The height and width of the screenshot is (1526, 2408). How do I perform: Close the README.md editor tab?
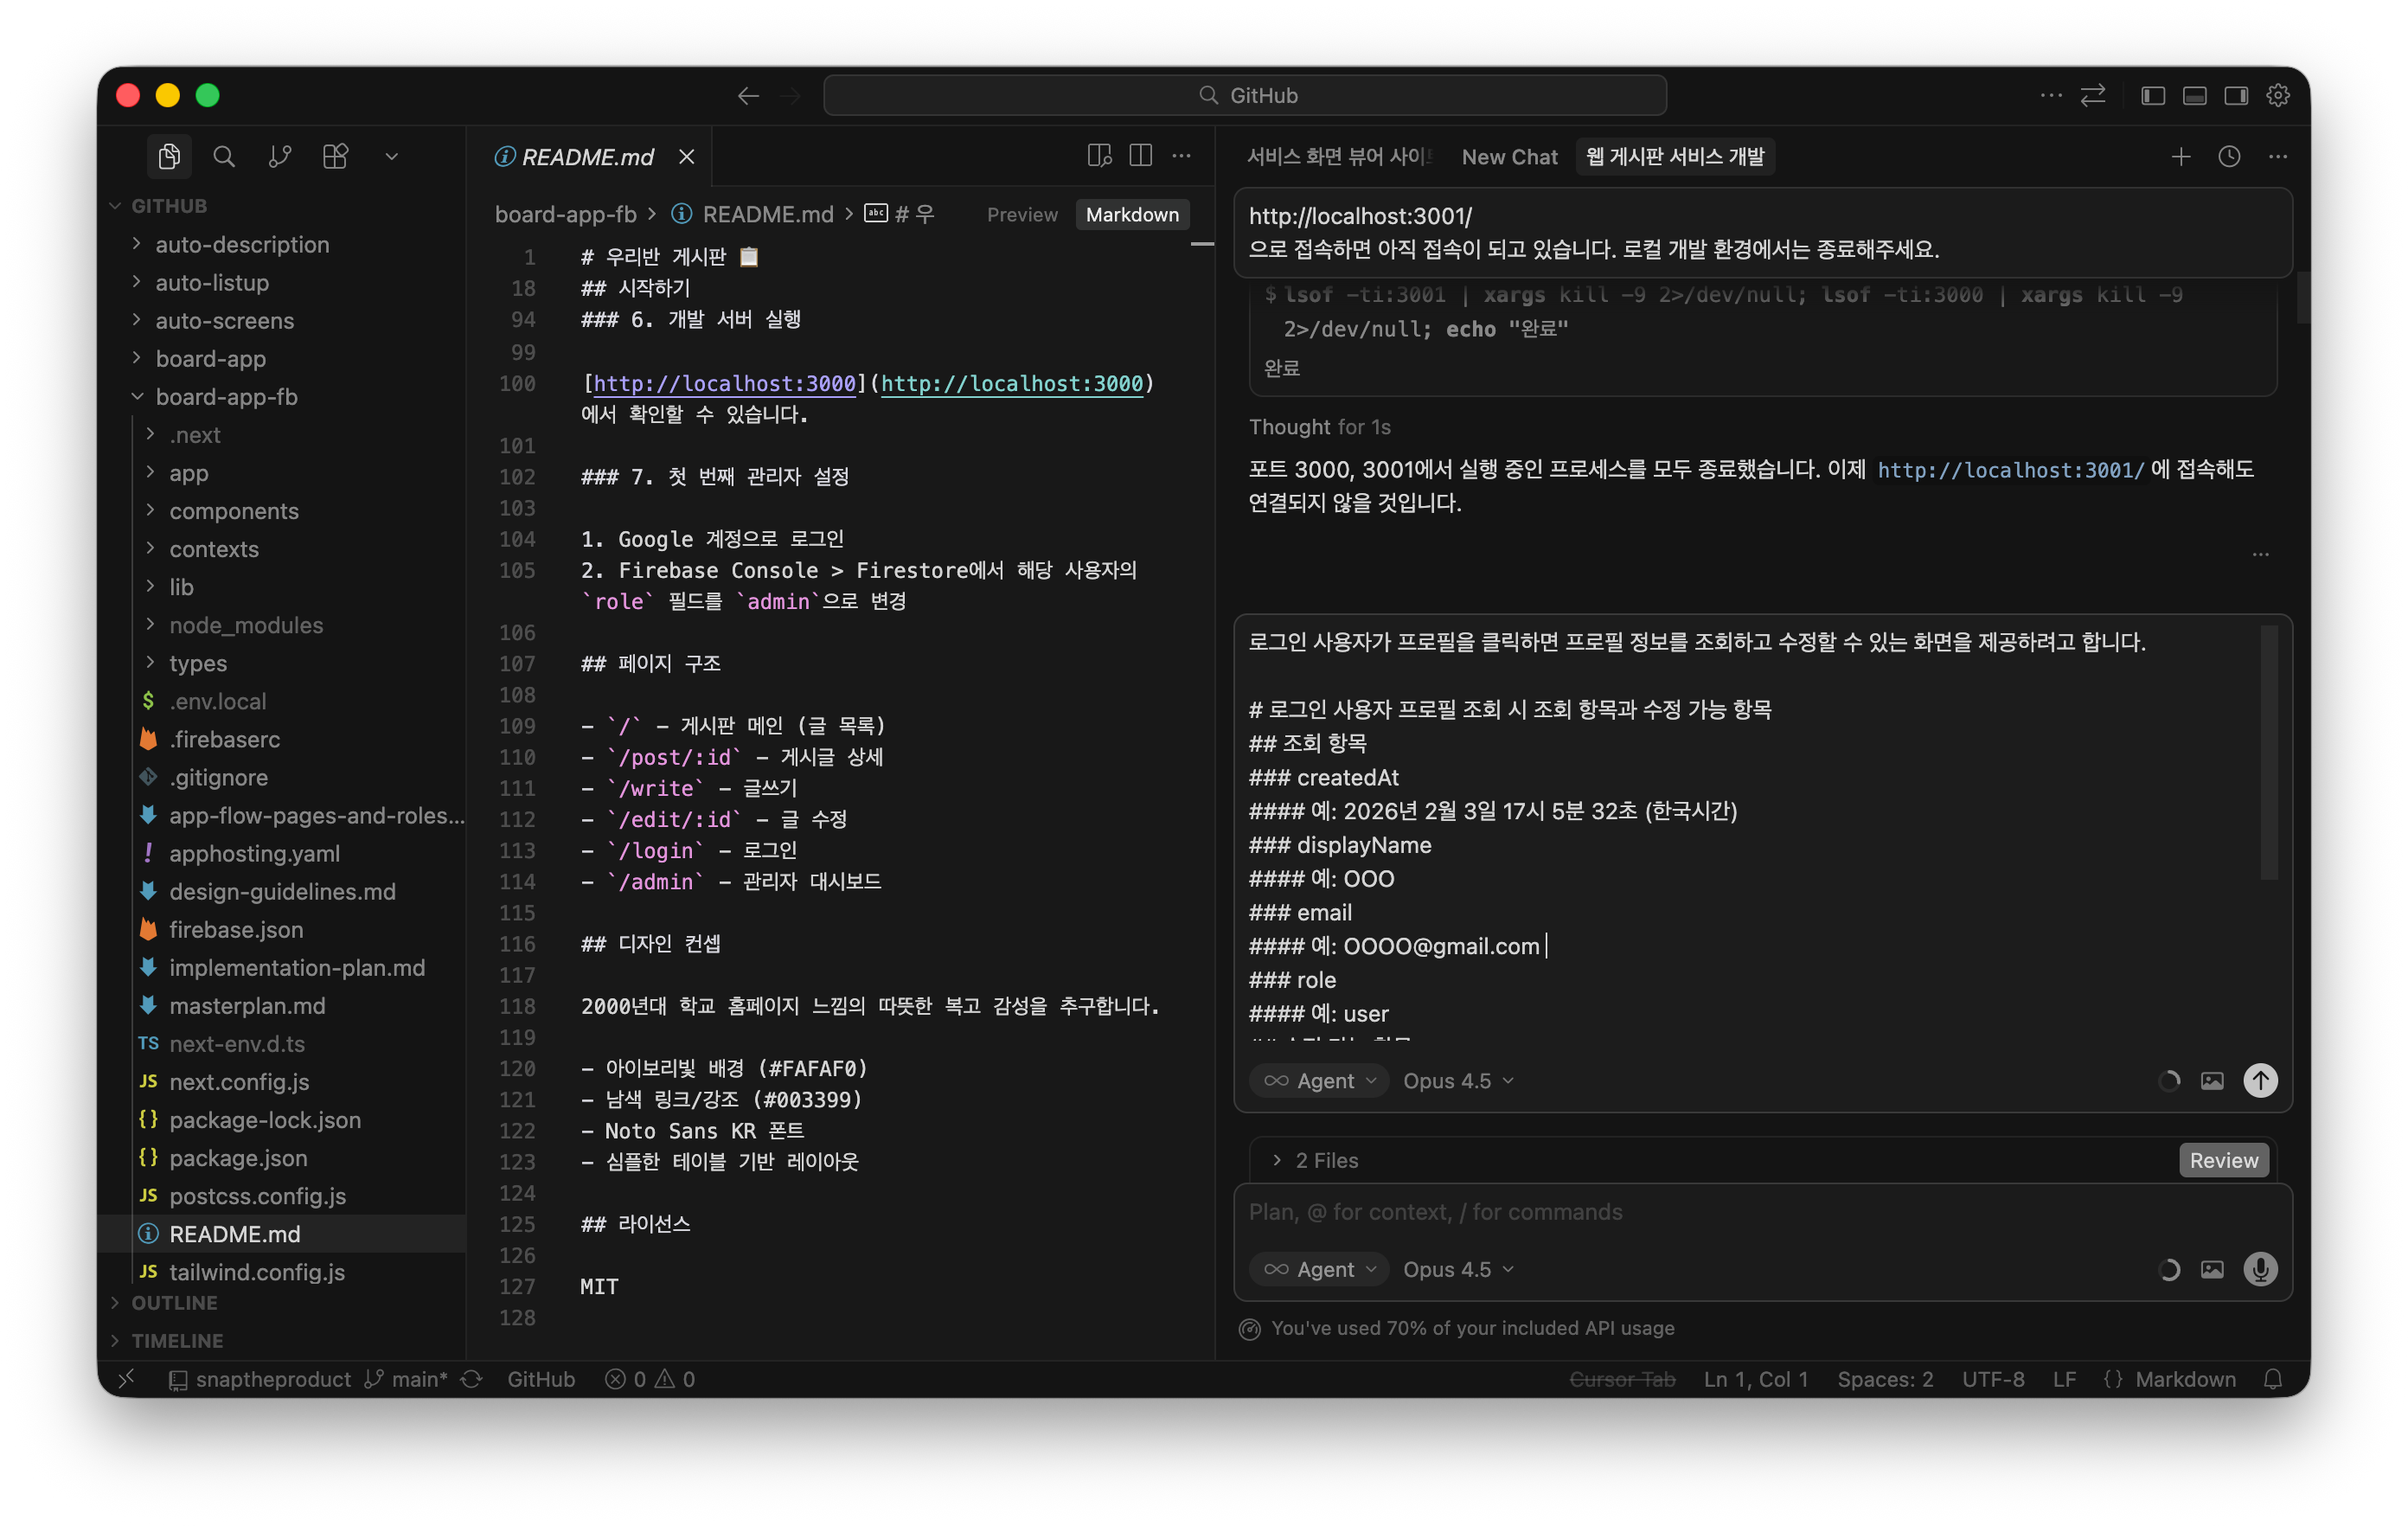tap(686, 156)
